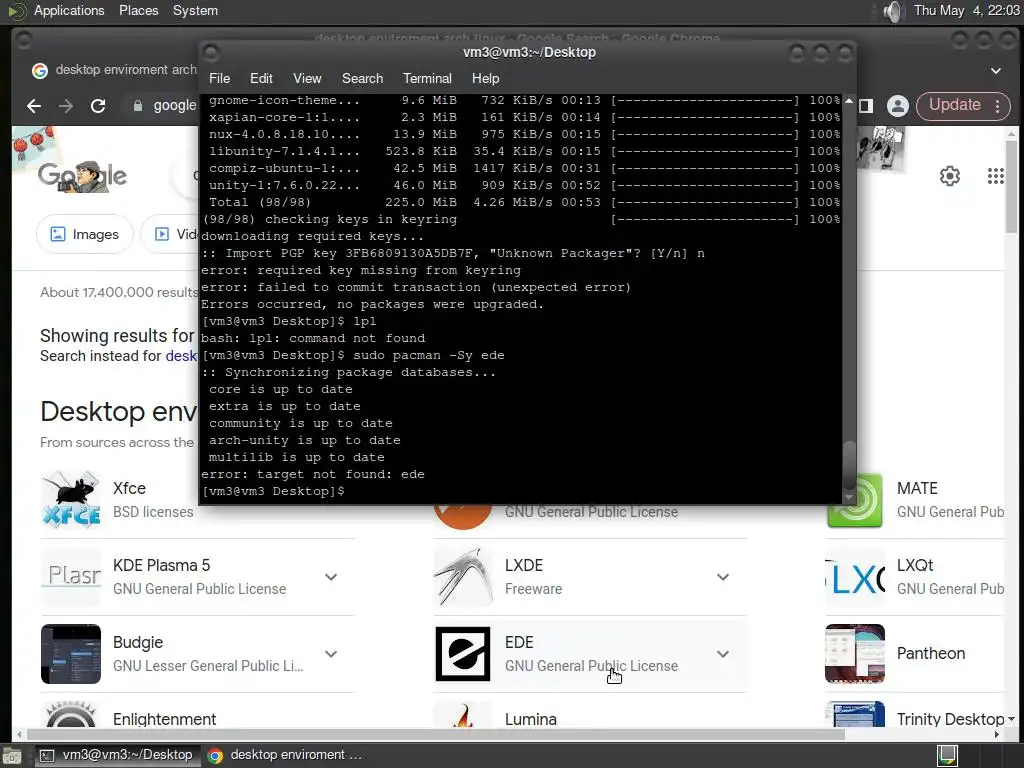Click the clock in top panel

(966, 10)
